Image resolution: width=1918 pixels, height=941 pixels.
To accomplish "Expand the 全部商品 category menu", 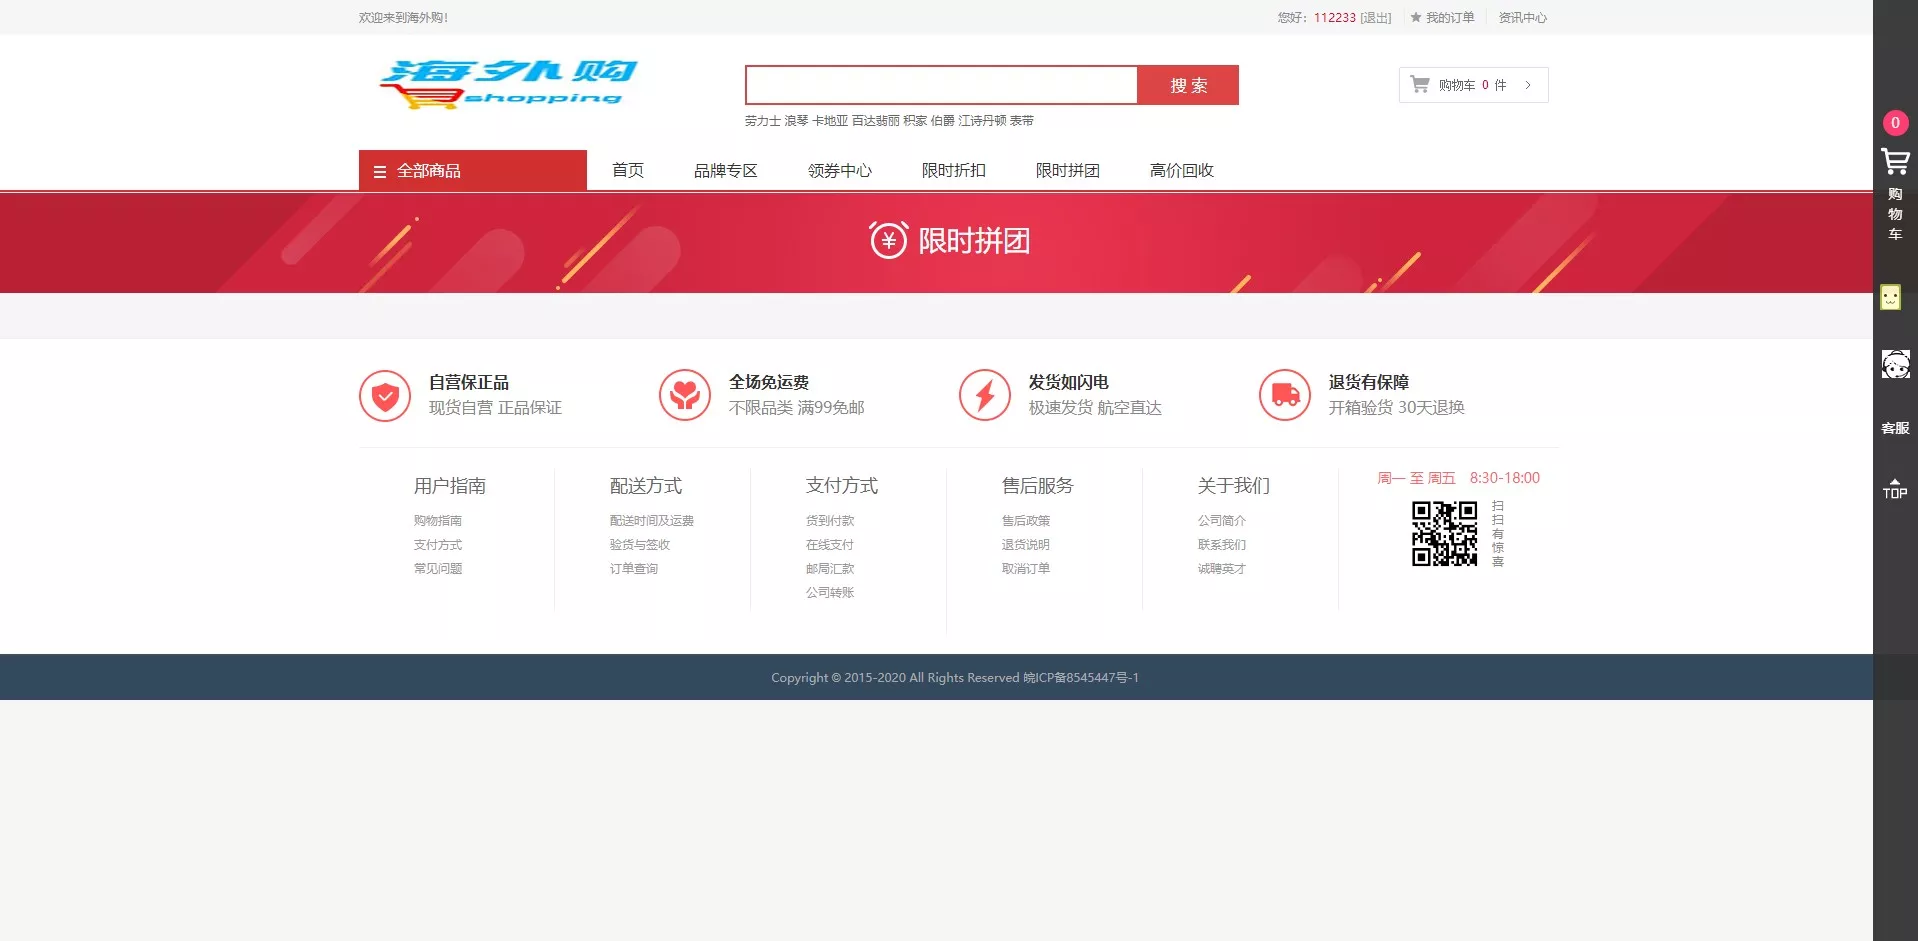I will coord(472,171).
